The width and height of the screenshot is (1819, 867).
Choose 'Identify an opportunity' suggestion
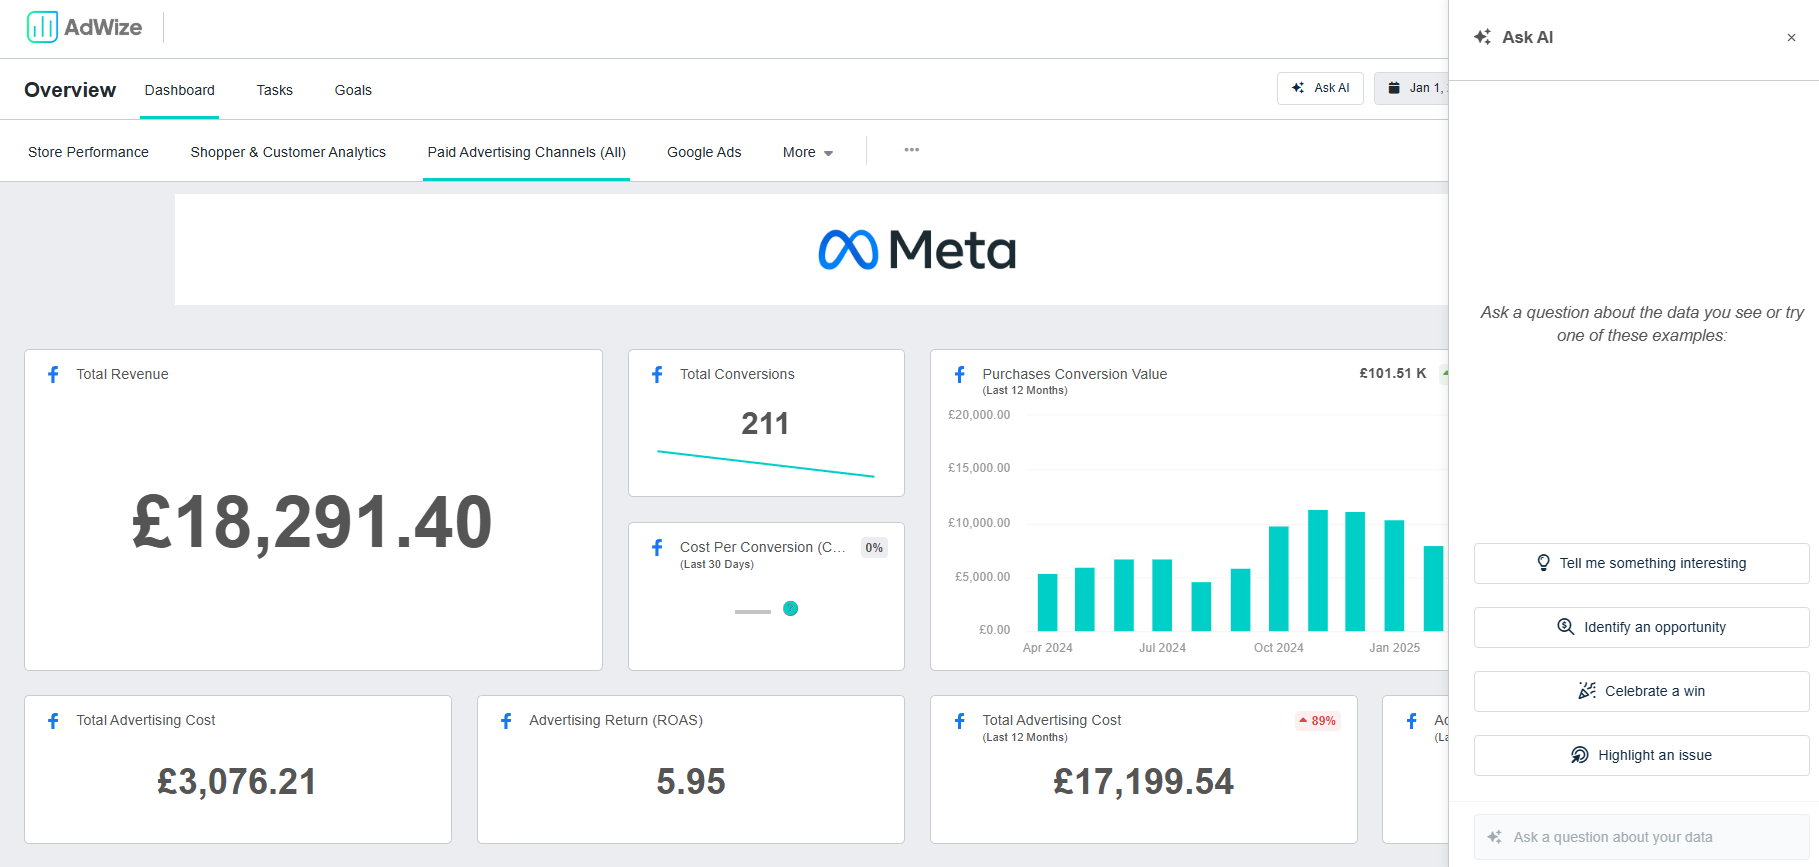coord(1640,627)
